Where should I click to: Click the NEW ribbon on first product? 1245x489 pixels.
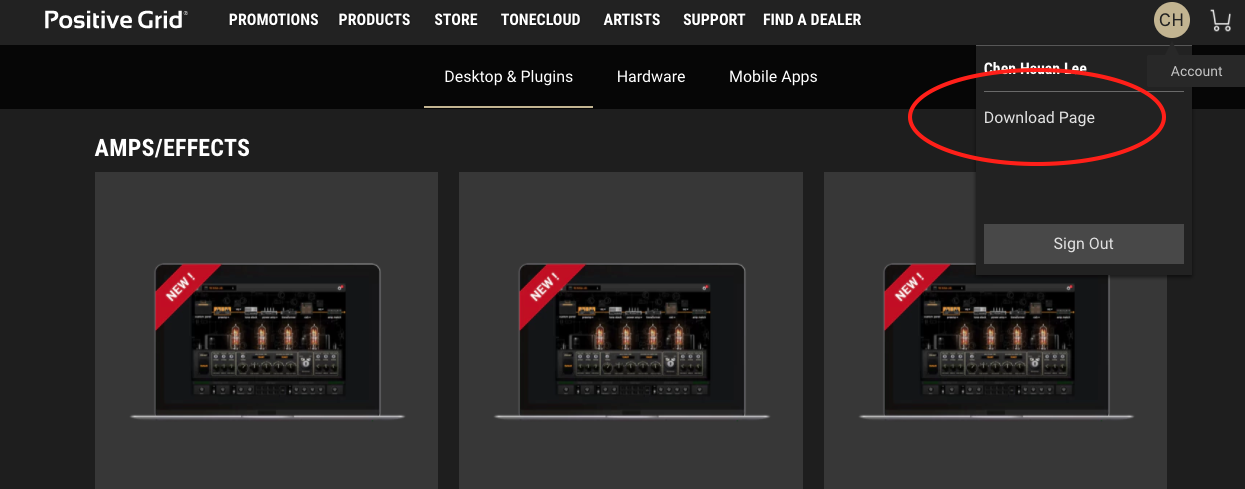(x=181, y=288)
